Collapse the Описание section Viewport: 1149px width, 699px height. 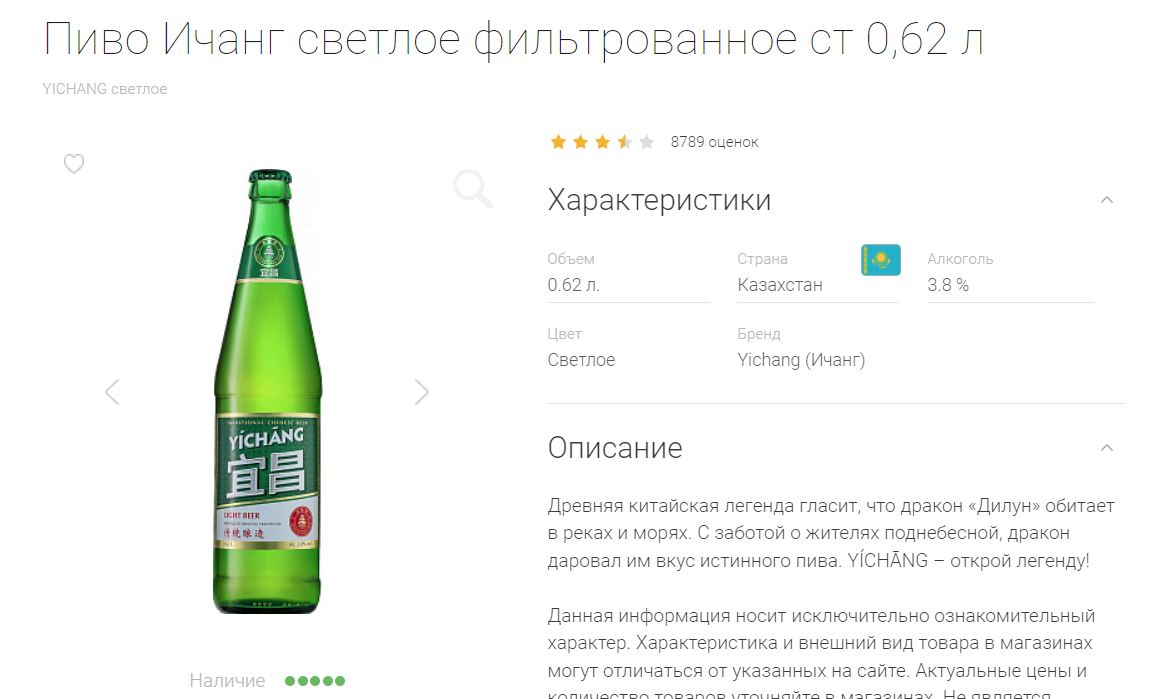click(1106, 448)
